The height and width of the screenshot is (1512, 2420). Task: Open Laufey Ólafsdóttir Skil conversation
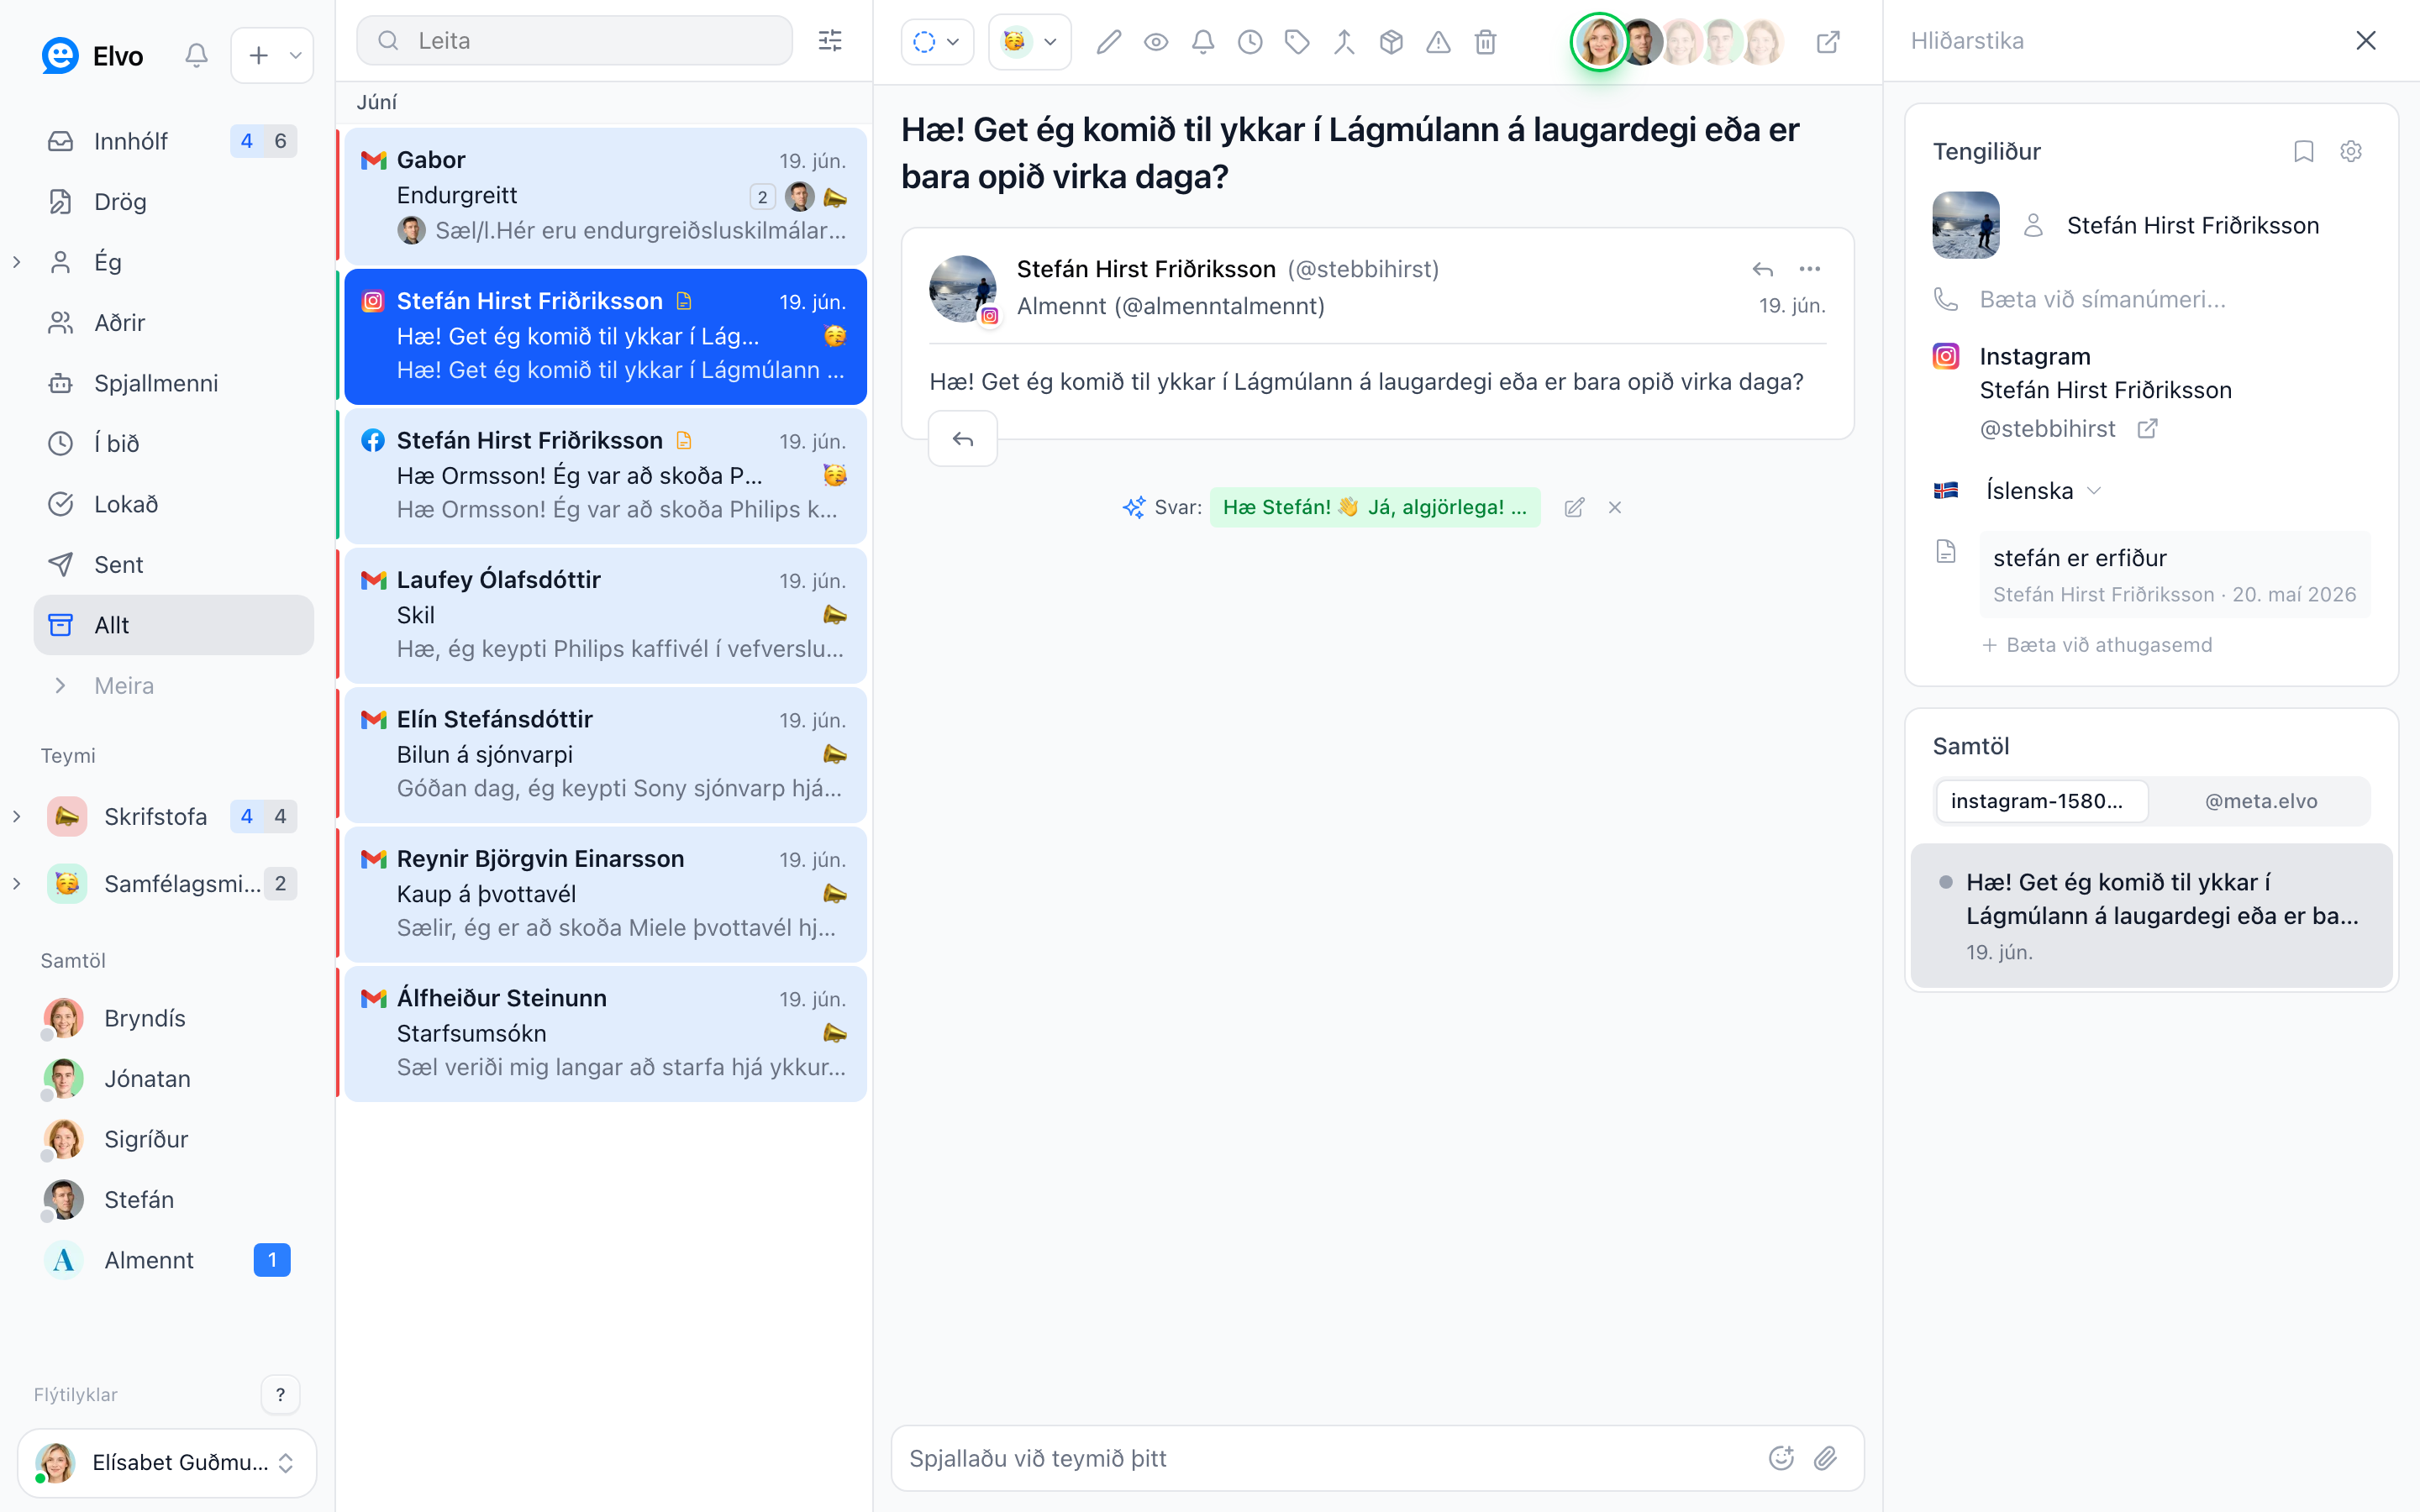coord(605,615)
